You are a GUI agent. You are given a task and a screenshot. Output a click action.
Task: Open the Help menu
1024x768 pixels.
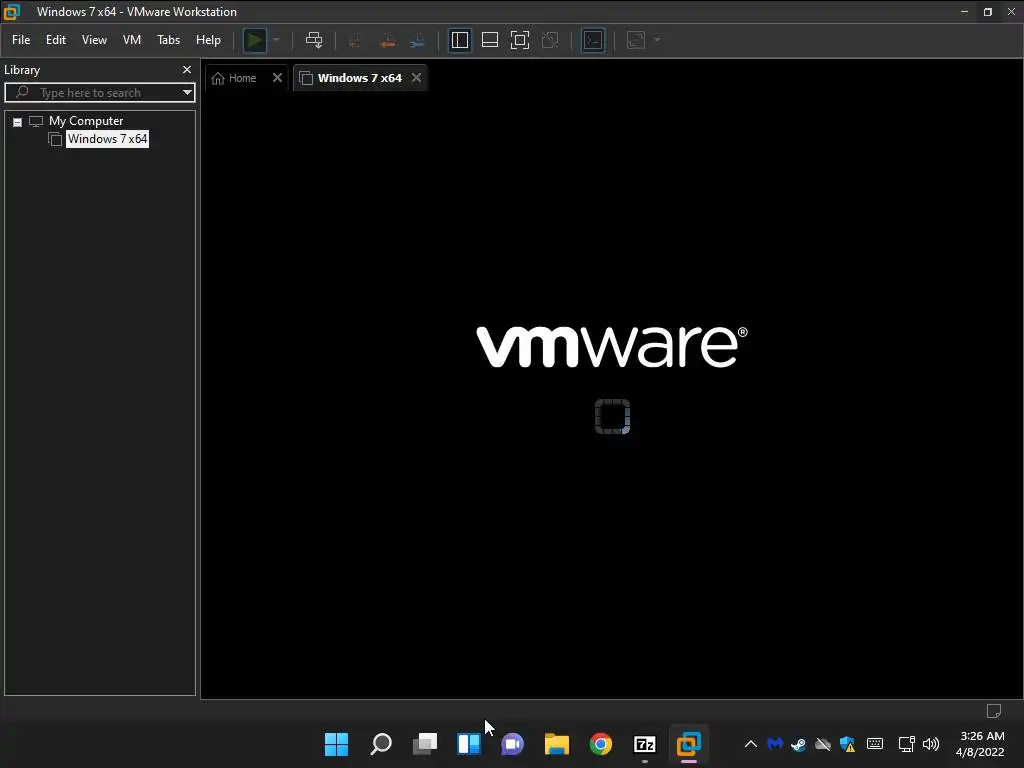208,40
